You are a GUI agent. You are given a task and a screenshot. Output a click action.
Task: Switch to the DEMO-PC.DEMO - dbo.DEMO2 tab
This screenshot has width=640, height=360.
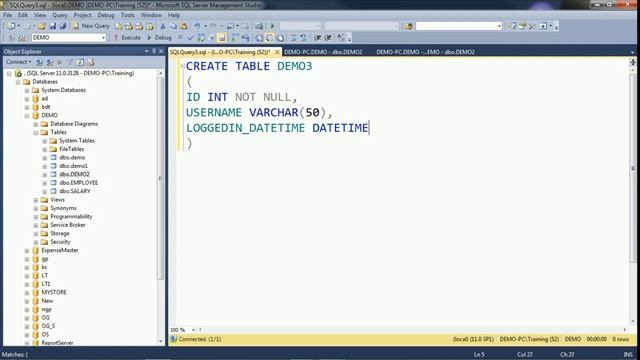click(x=323, y=52)
